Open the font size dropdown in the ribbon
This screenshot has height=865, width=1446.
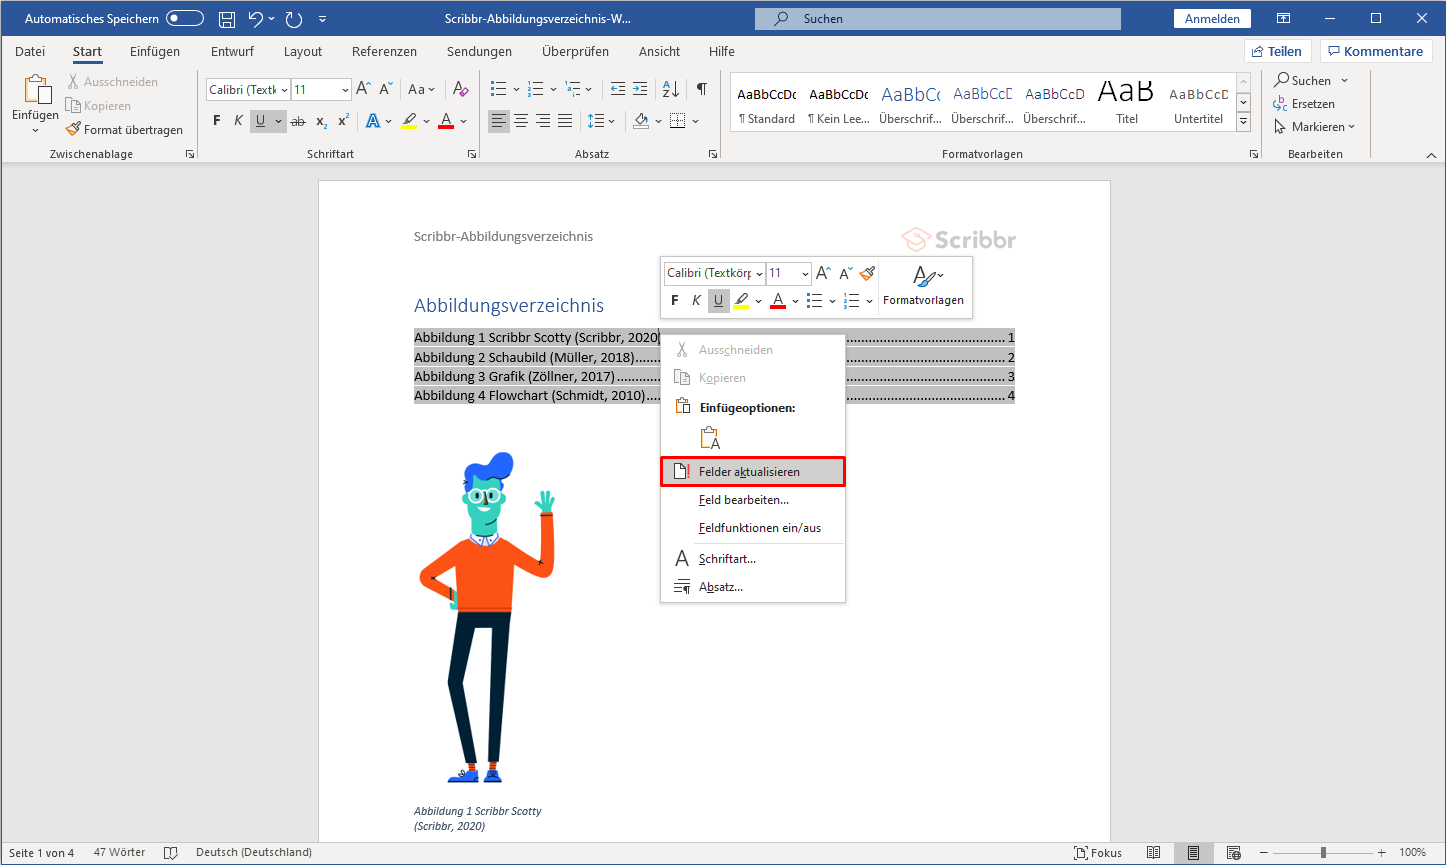click(345, 90)
